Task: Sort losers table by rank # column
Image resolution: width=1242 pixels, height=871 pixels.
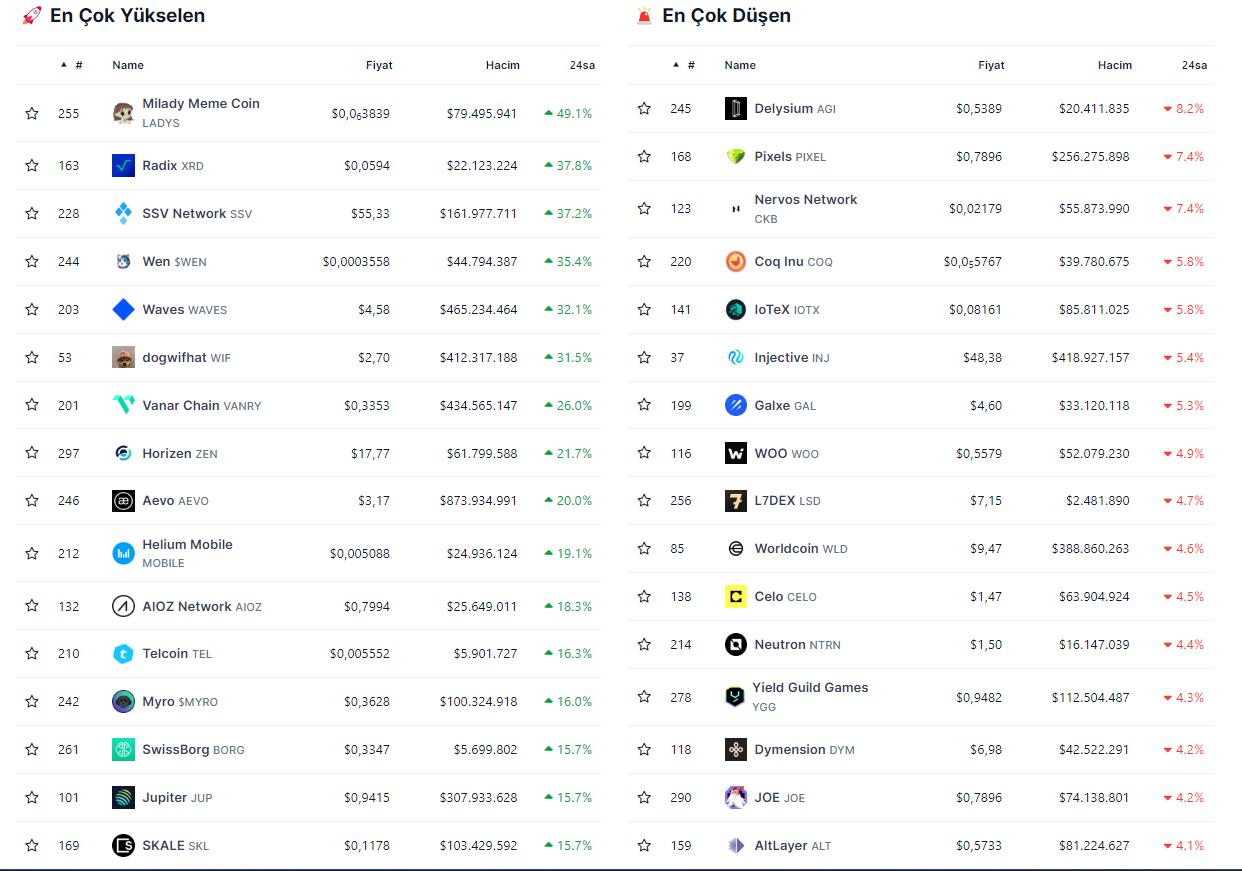Action: 690,65
